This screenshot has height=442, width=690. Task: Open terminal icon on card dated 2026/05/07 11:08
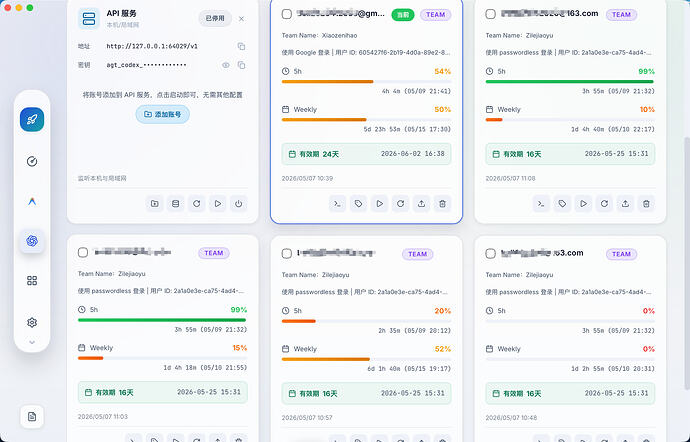pos(541,204)
